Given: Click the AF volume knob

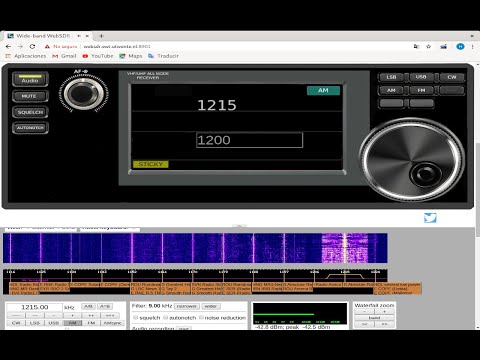Looking at the screenshot, I should 83,93.
